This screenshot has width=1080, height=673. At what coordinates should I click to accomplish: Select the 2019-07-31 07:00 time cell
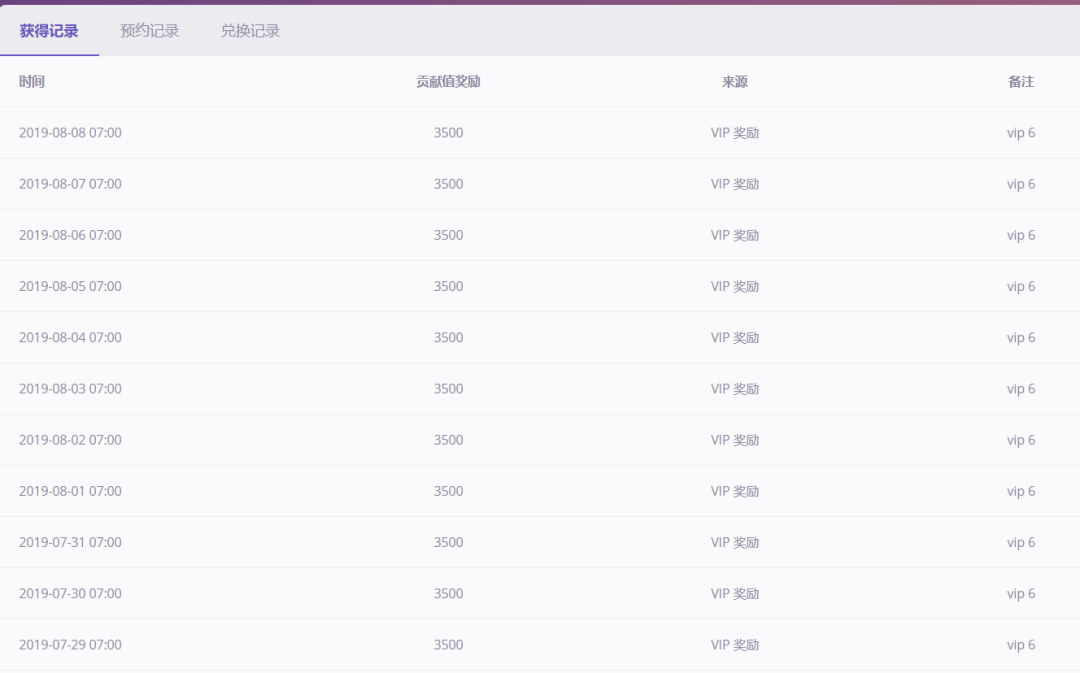pyautogui.click(x=70, y=542)
